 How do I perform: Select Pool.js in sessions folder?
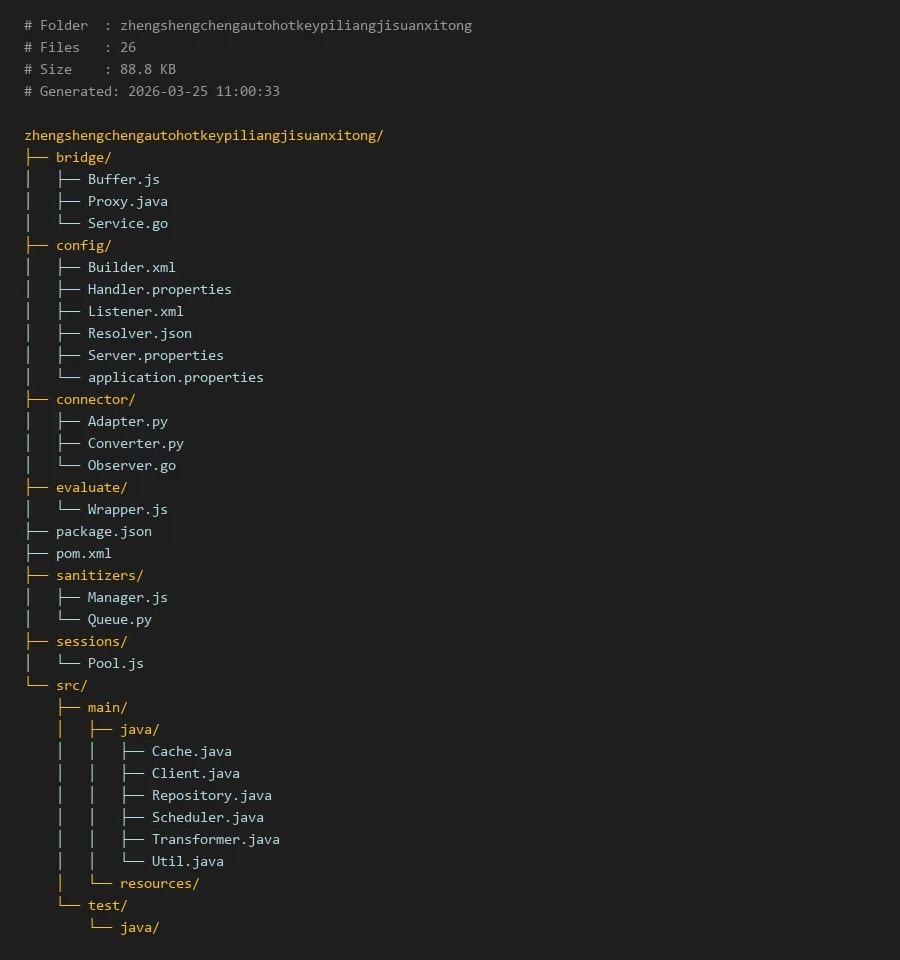(115, 663)
